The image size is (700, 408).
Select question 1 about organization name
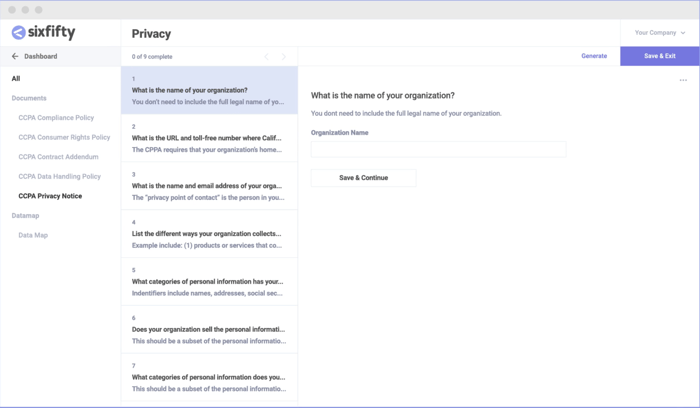click(x=209, y=90)
